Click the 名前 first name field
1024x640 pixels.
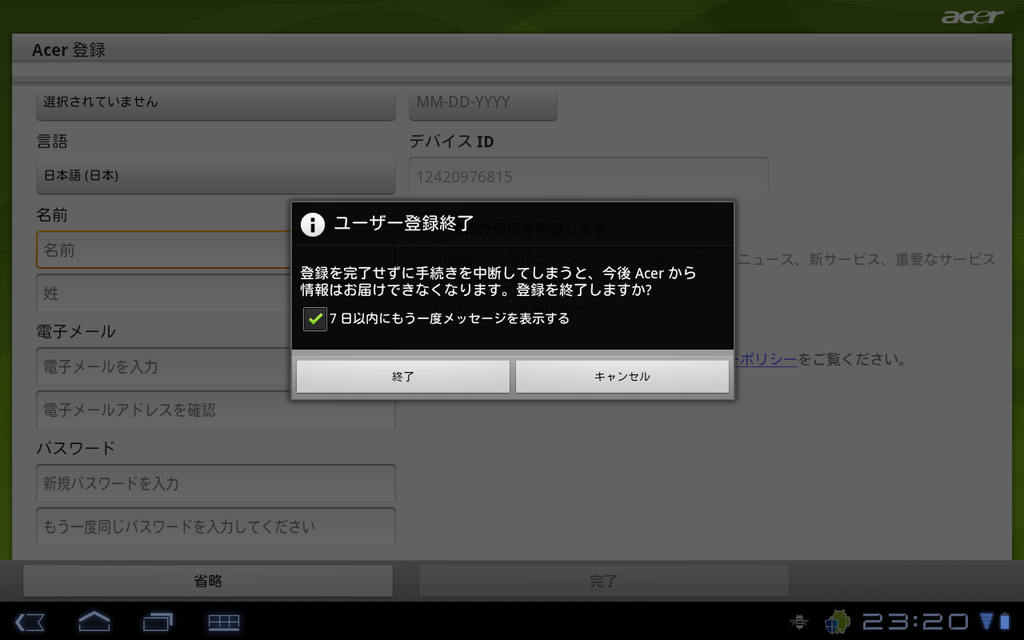pyautogui.click(x=164, y=250)
